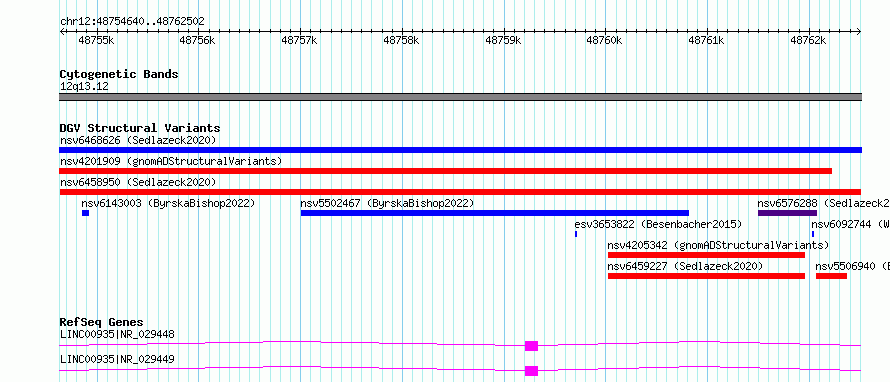
Task: Select the red nsv6458950 variant bar
Action: 460,192
